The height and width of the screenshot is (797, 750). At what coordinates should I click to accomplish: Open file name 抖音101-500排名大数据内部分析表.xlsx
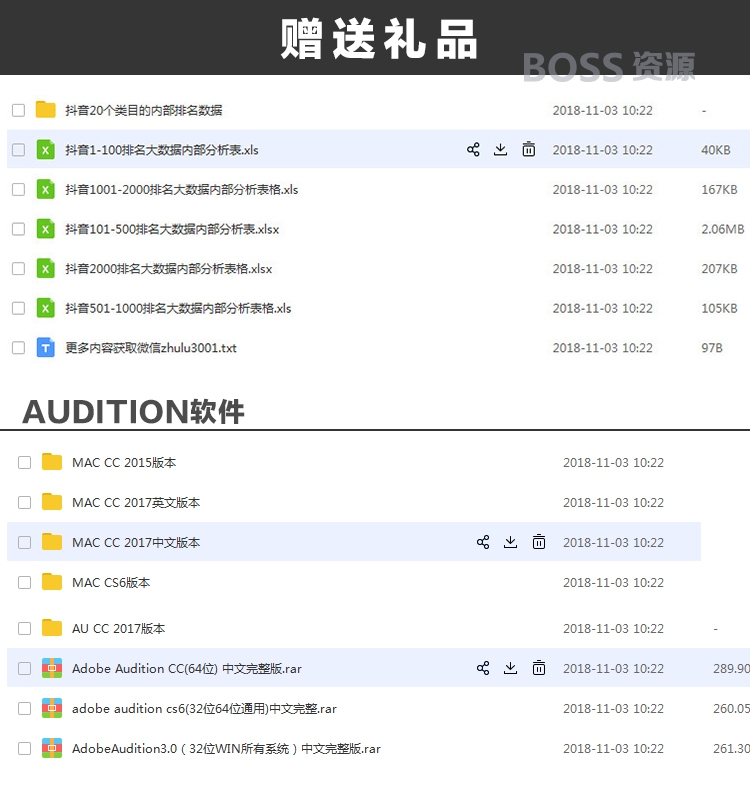[172, 229]
